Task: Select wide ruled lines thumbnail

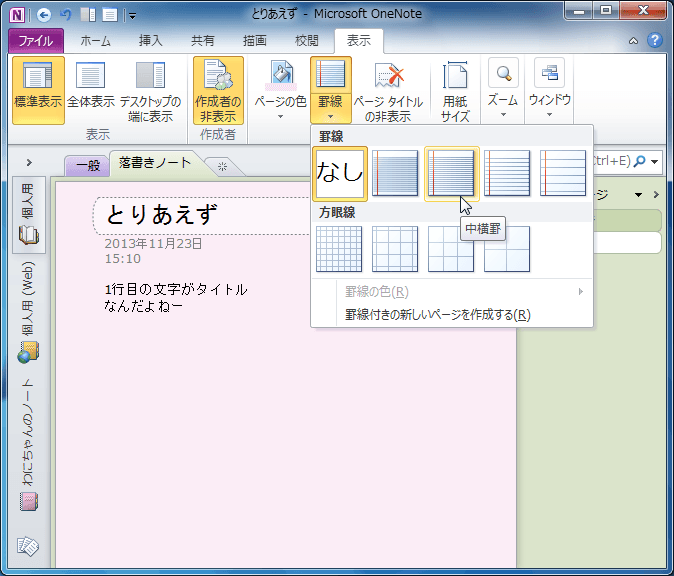Action: (563, 174)
